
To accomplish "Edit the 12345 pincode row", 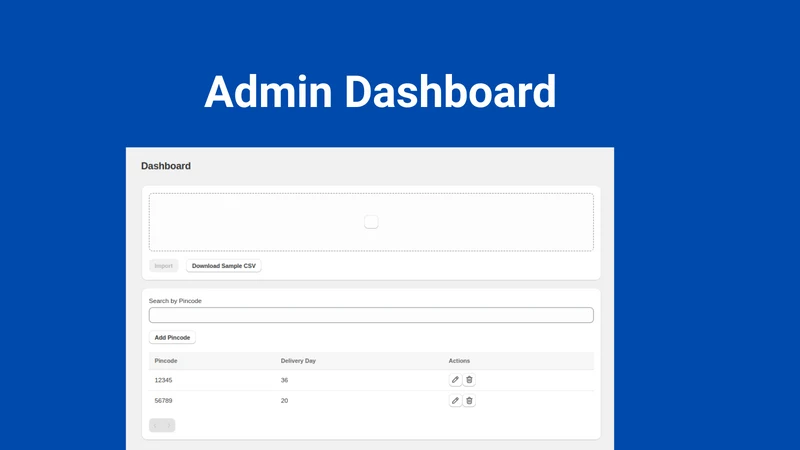I will pos(455,380).
